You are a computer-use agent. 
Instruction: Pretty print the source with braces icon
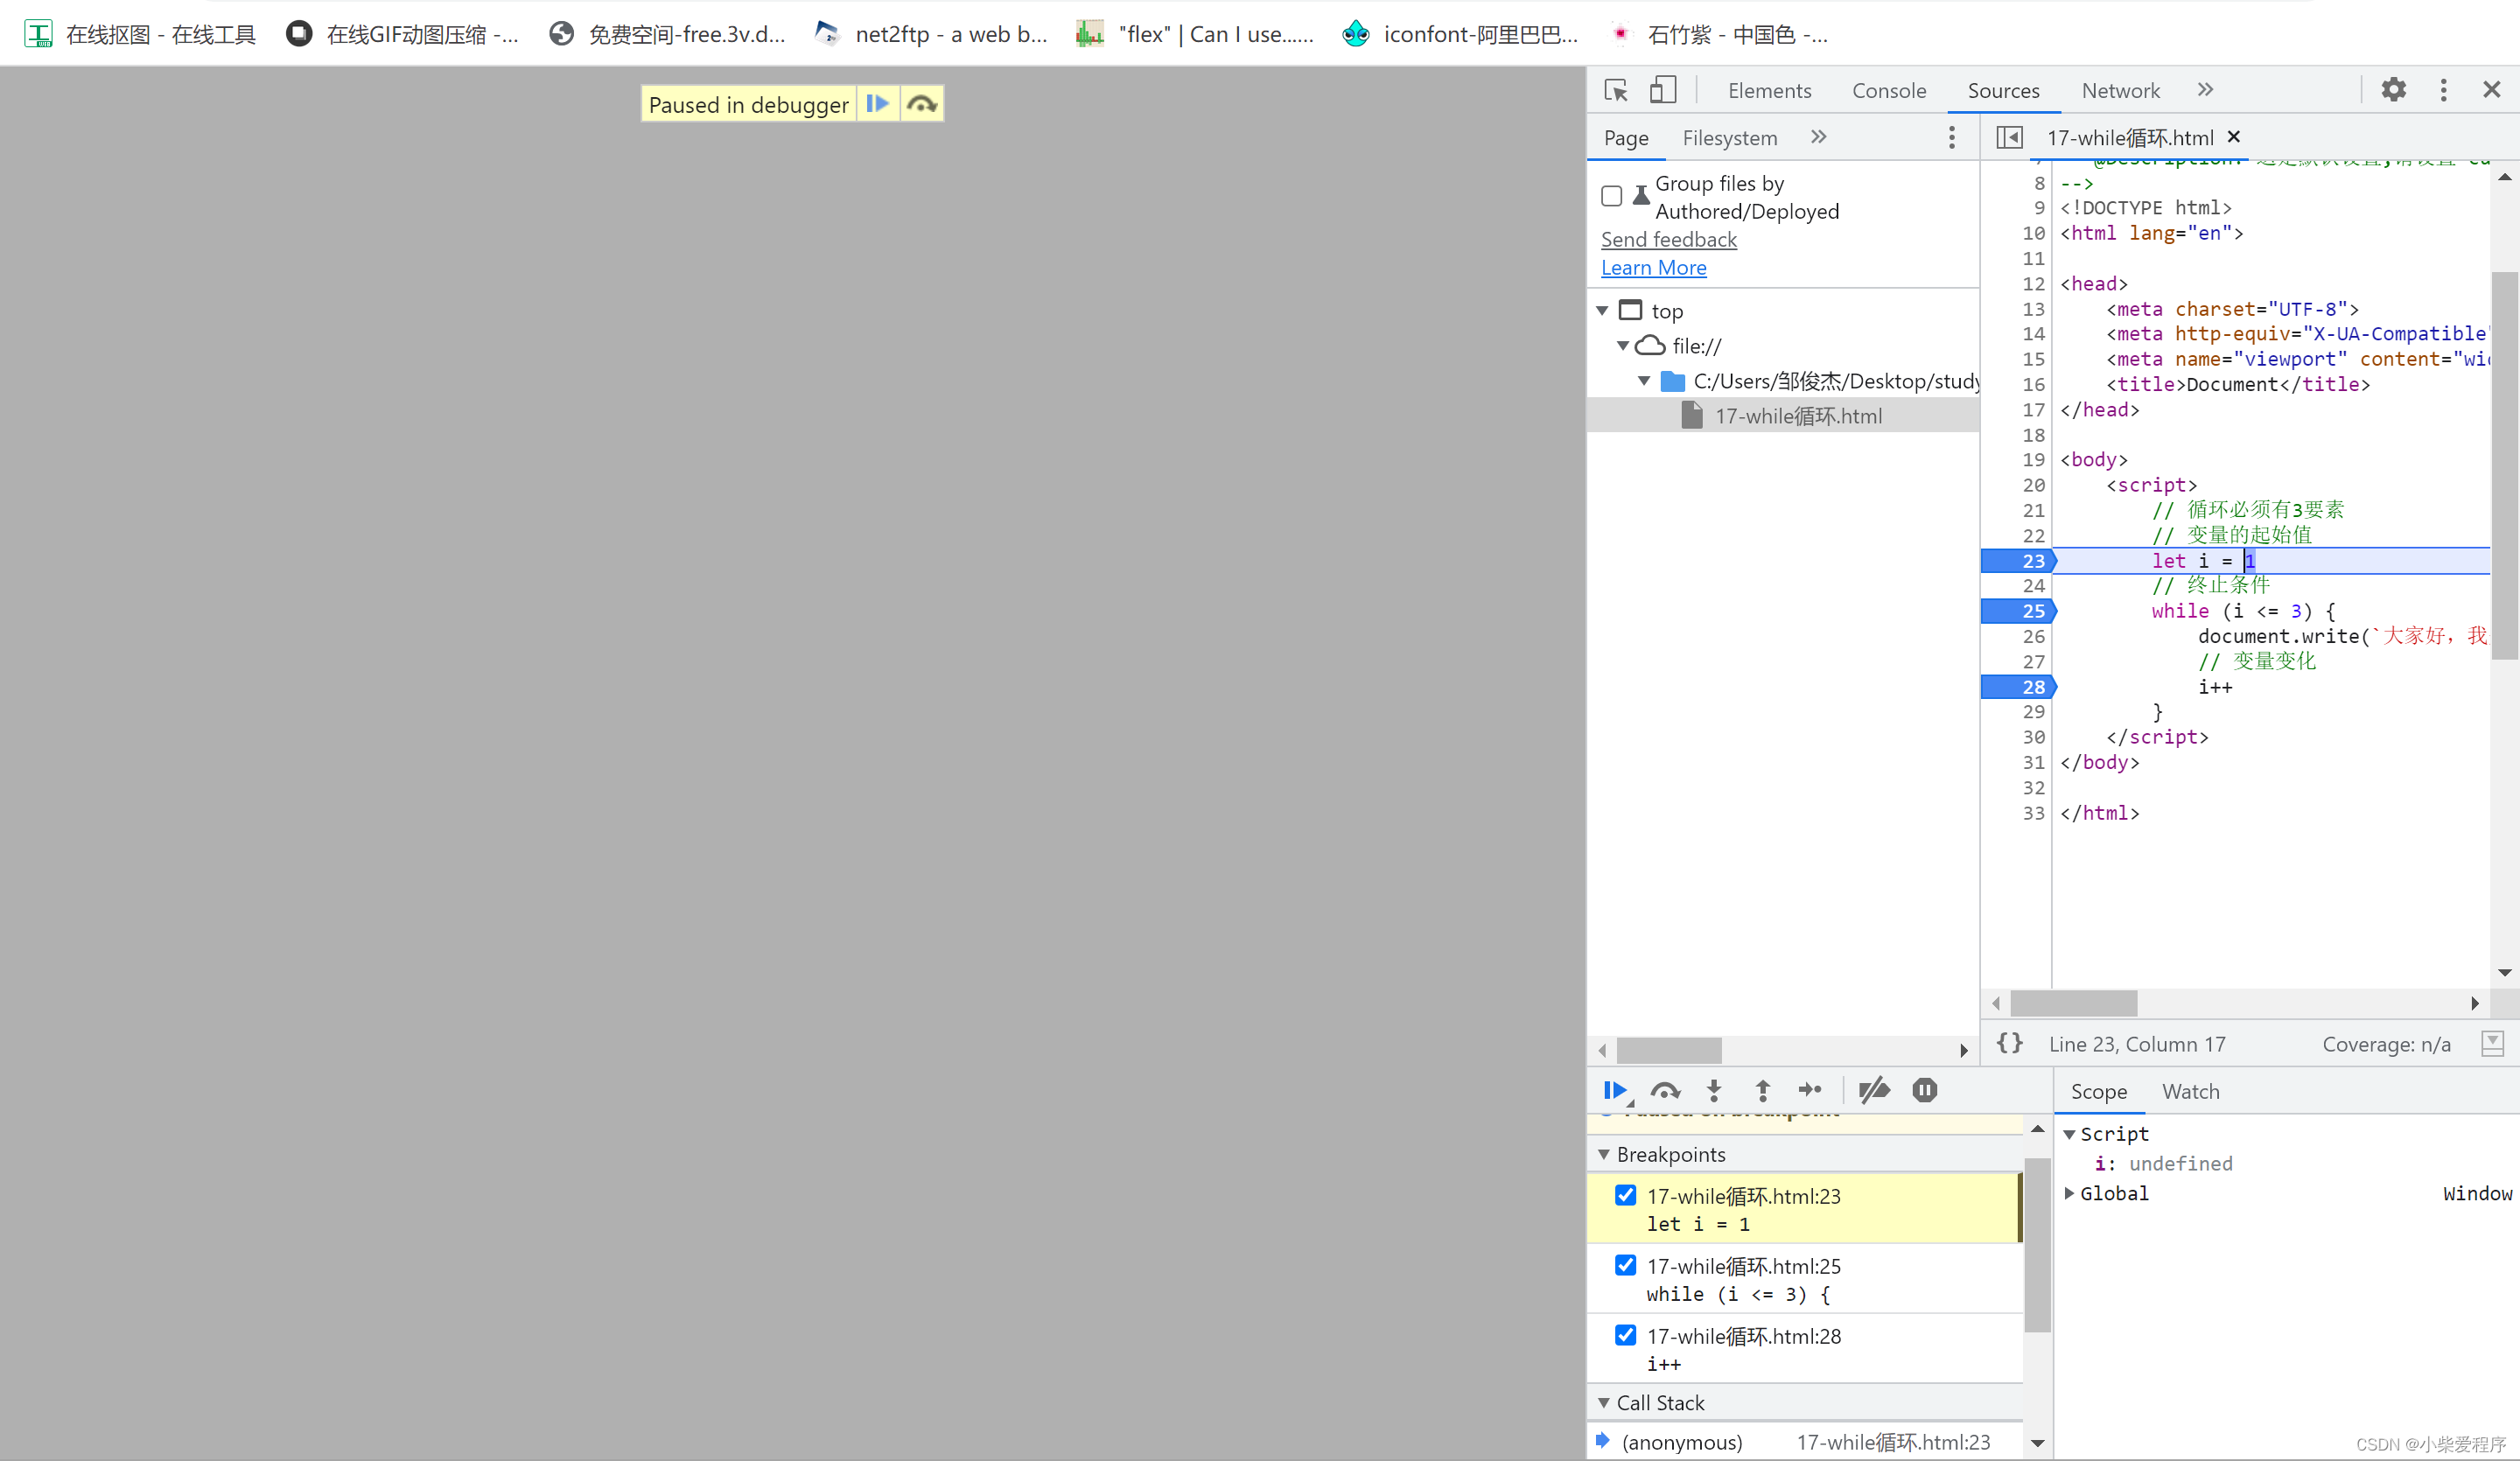(x=2009, y=1043)
